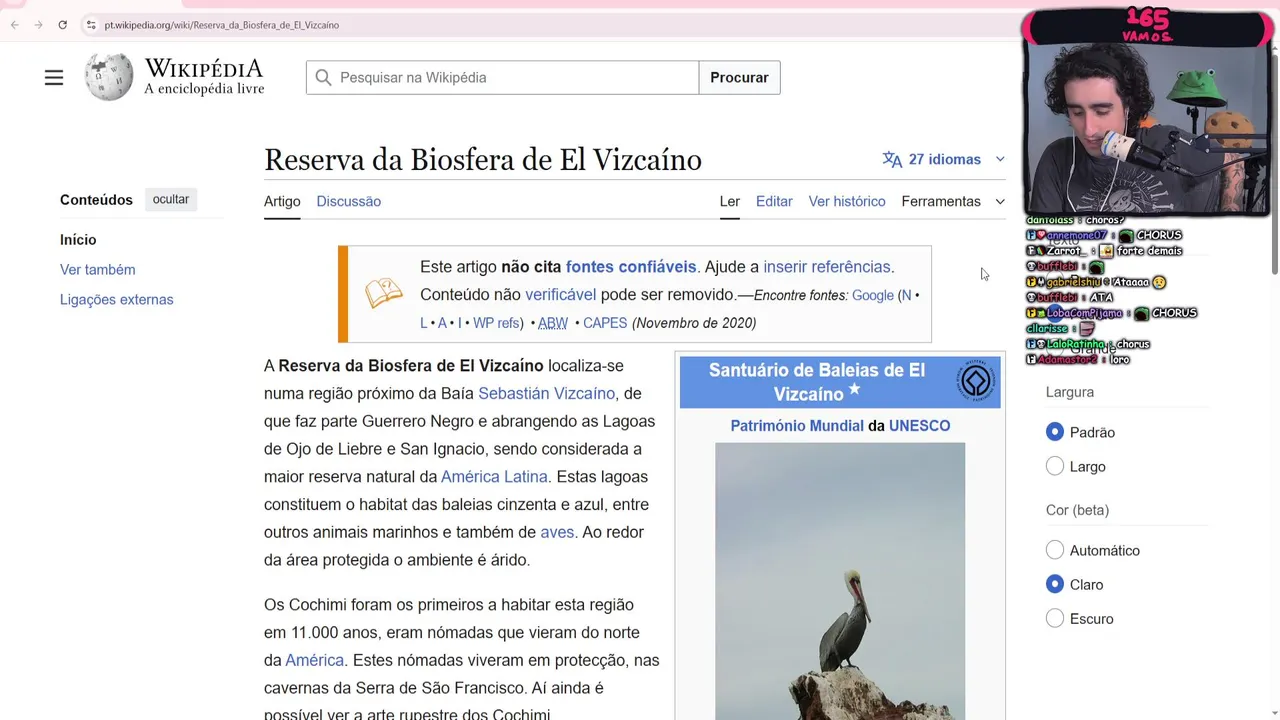Click the browser address bar URL
The image size is (1280, 720).
[x=222, y=25]
